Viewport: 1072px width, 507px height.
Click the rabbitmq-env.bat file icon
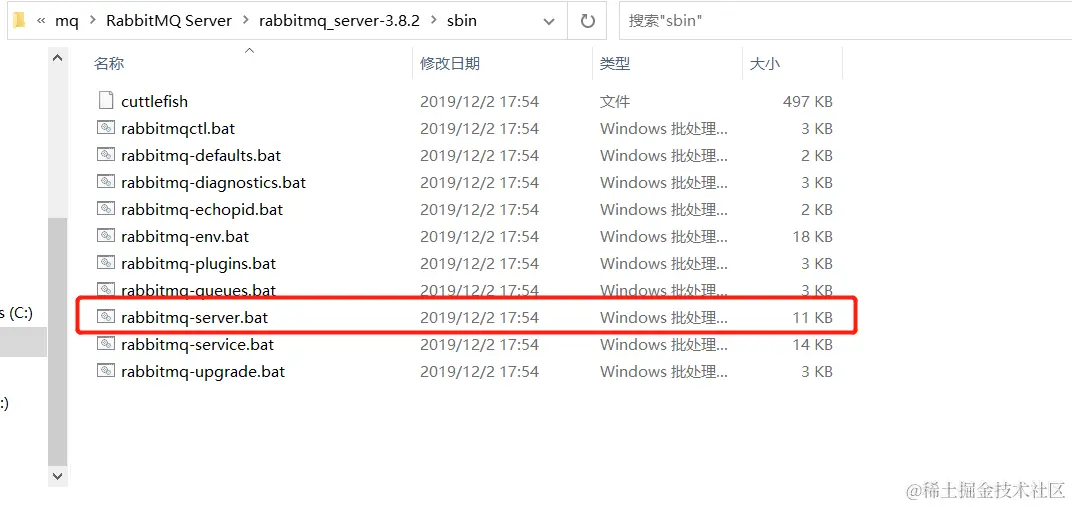click(x=105, y=236)
